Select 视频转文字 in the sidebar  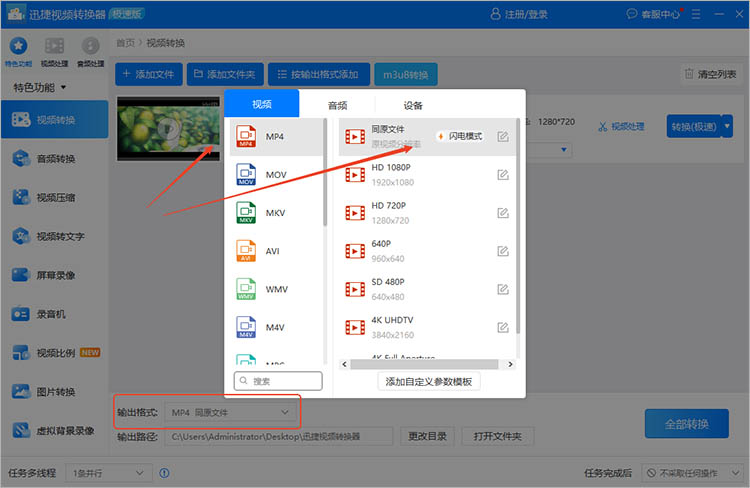[55, 236]
